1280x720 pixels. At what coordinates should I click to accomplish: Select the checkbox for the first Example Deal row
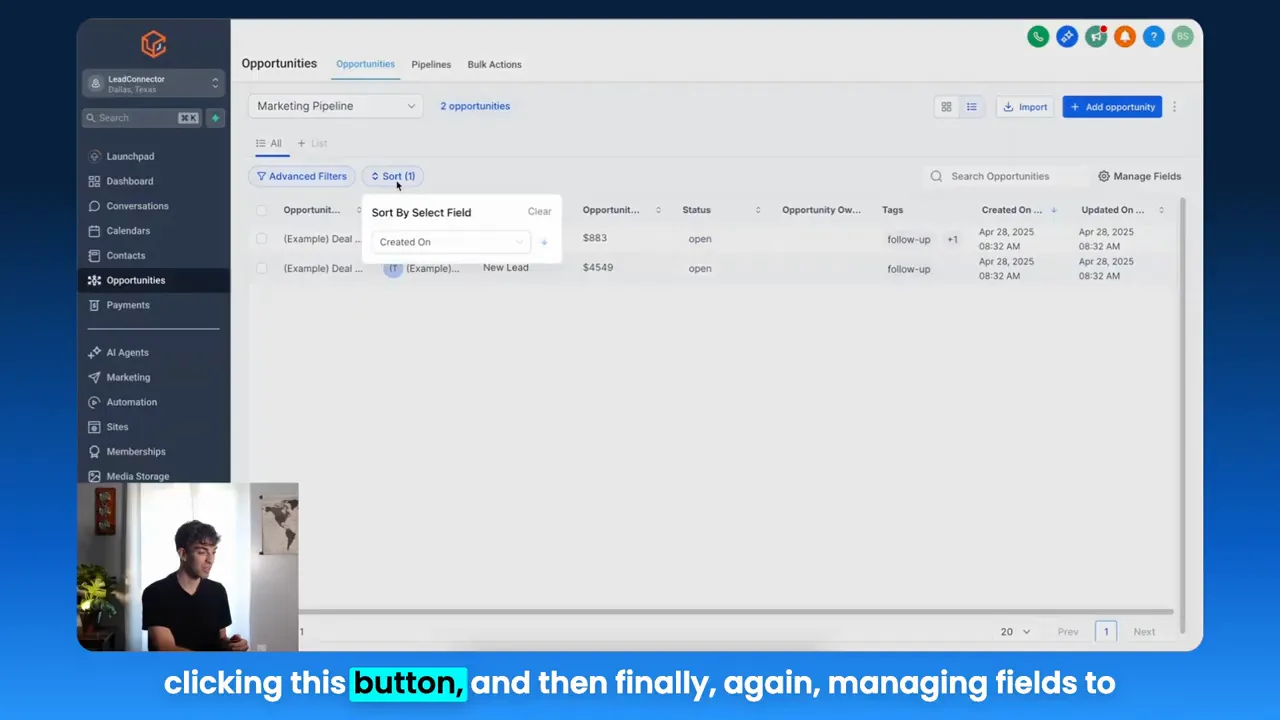261,238
